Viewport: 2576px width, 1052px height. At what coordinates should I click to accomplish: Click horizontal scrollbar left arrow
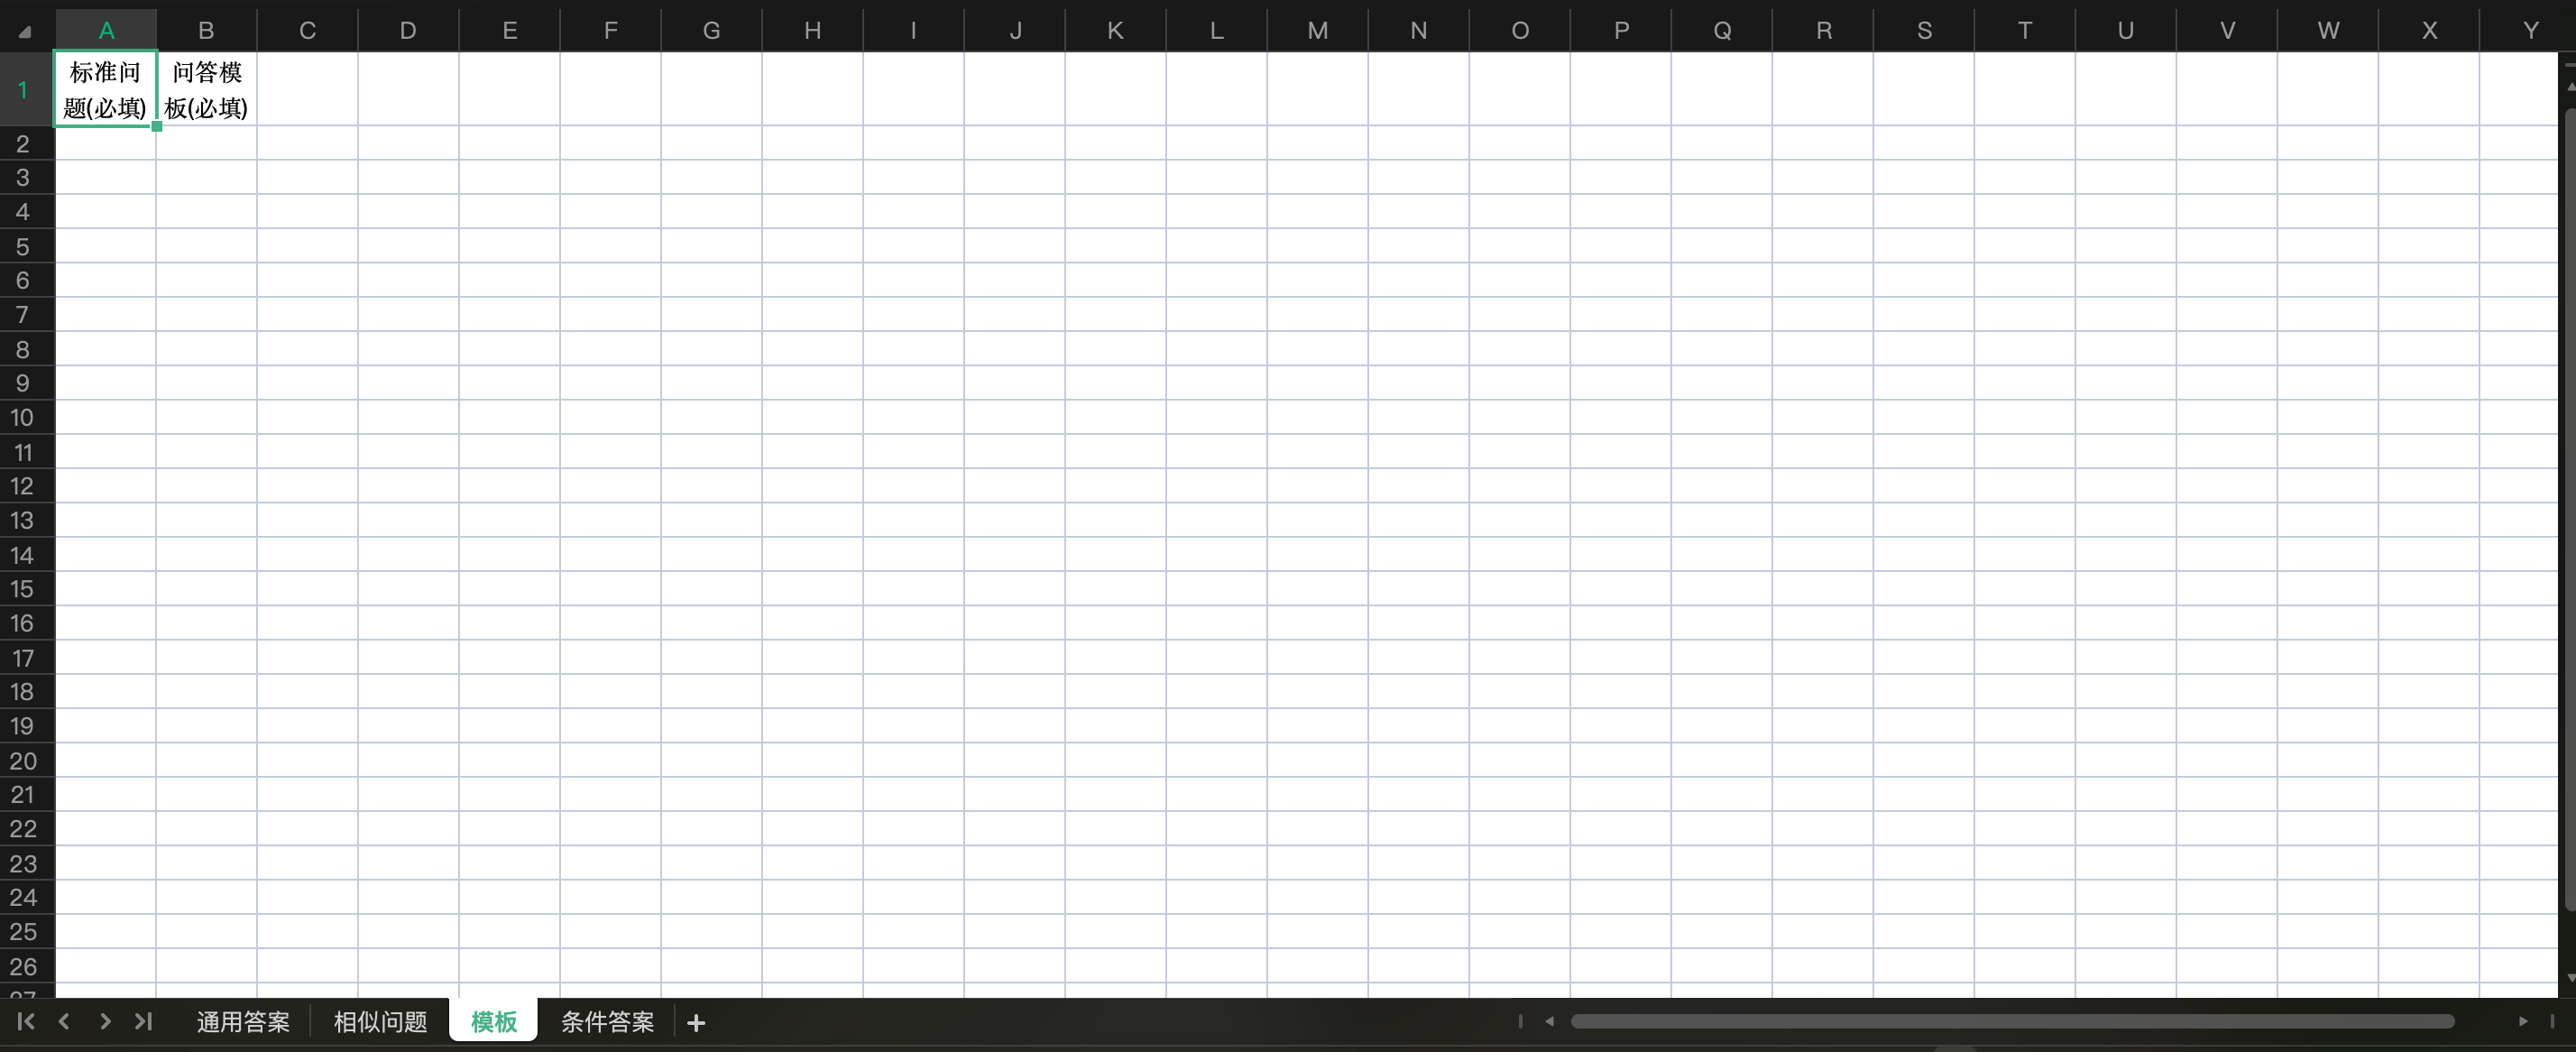(1549, 1021)
